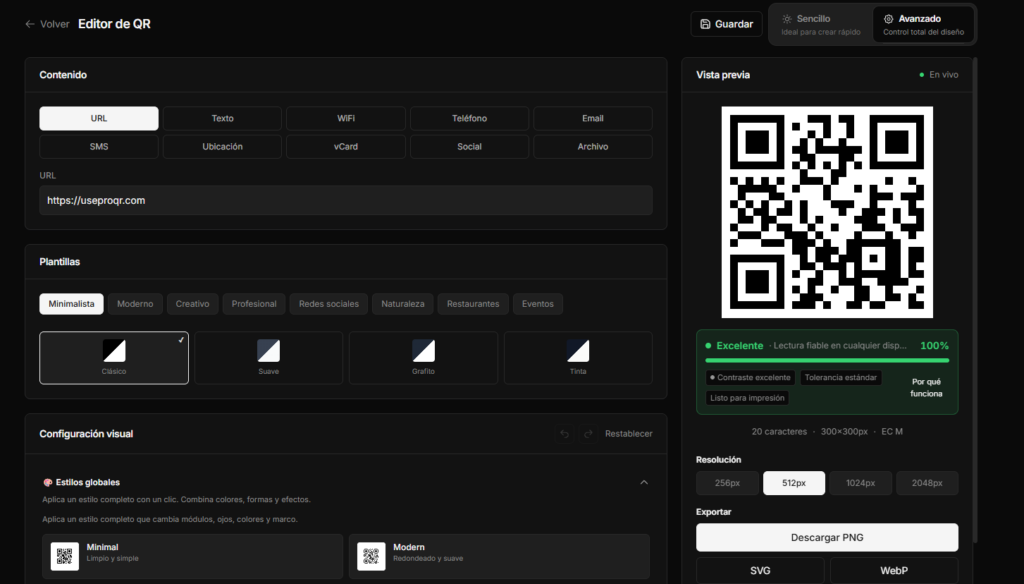
Task: Open the Por qué funciona explanation
Action: tap(926, 387)
